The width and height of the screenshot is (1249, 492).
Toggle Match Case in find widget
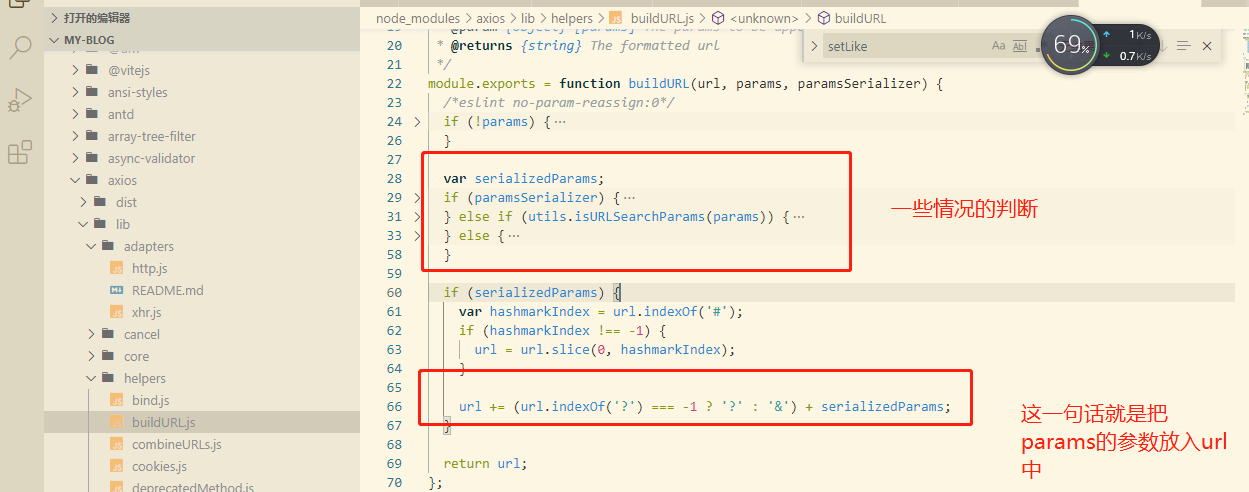[x=998, y=46]
